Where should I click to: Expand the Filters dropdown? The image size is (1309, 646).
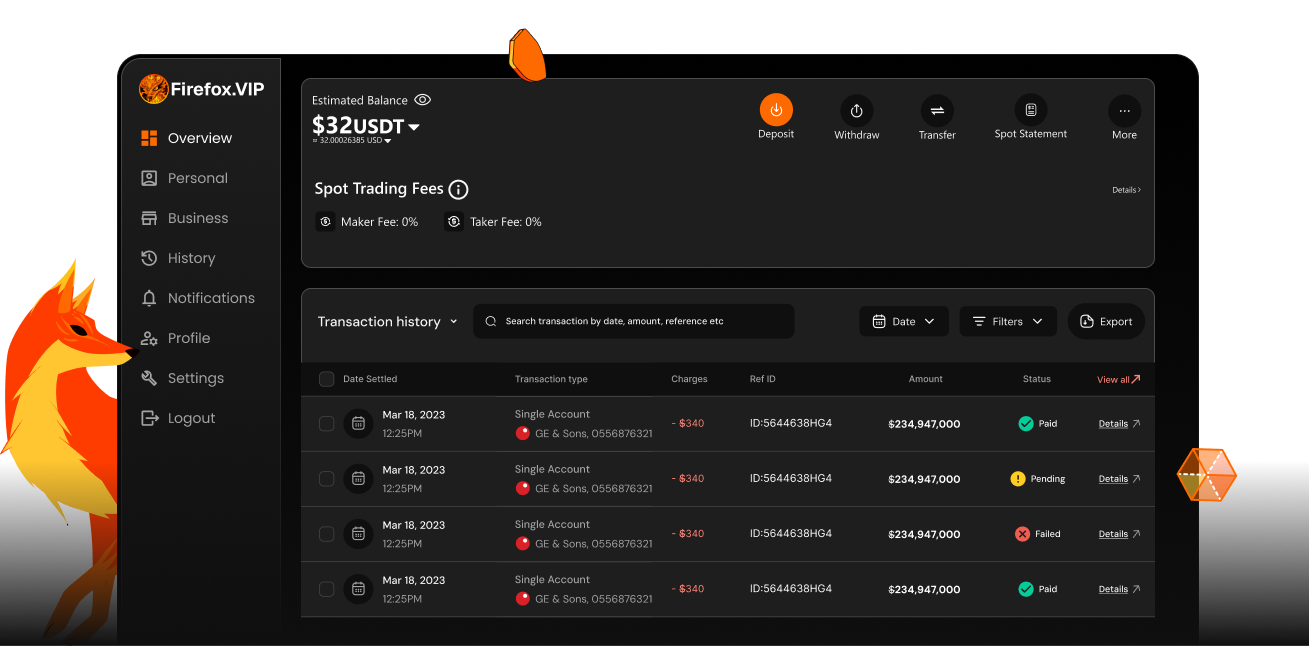point(1007,321)
